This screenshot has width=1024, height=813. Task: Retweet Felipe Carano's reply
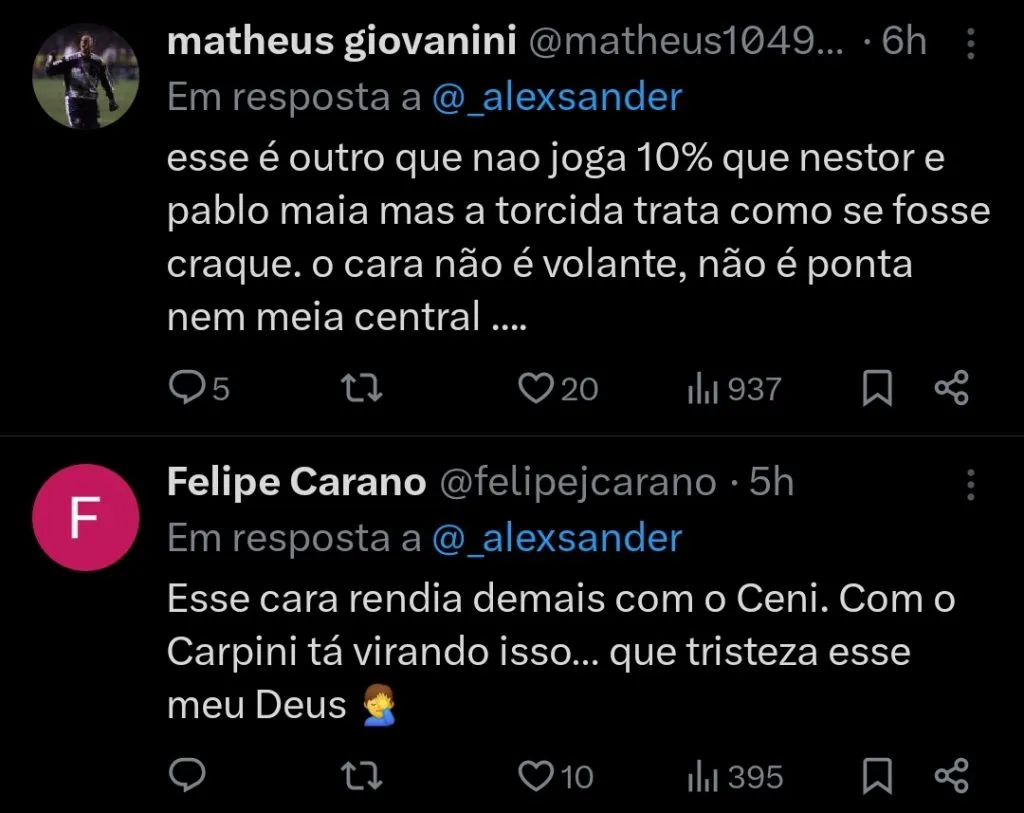pyautogui.click(x=360, y=775)
